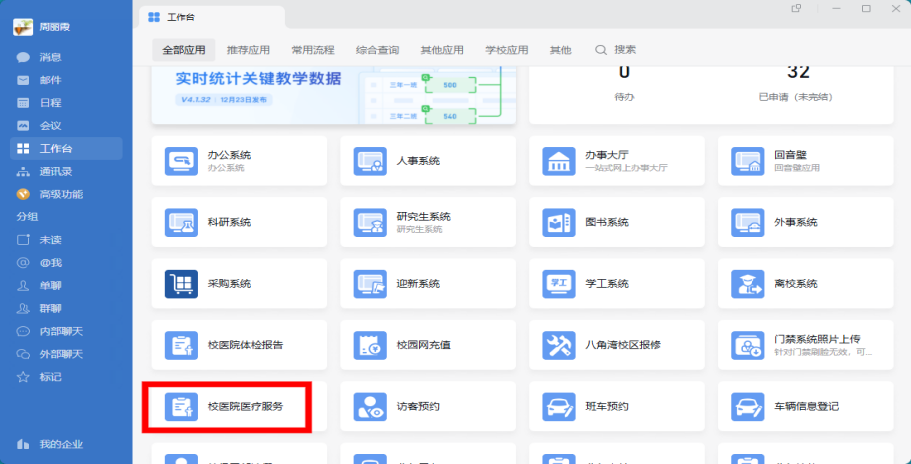Open 我的企业 at sidebar bottom
The width and height of the screenshot is (911, 464).
[60, 444]
